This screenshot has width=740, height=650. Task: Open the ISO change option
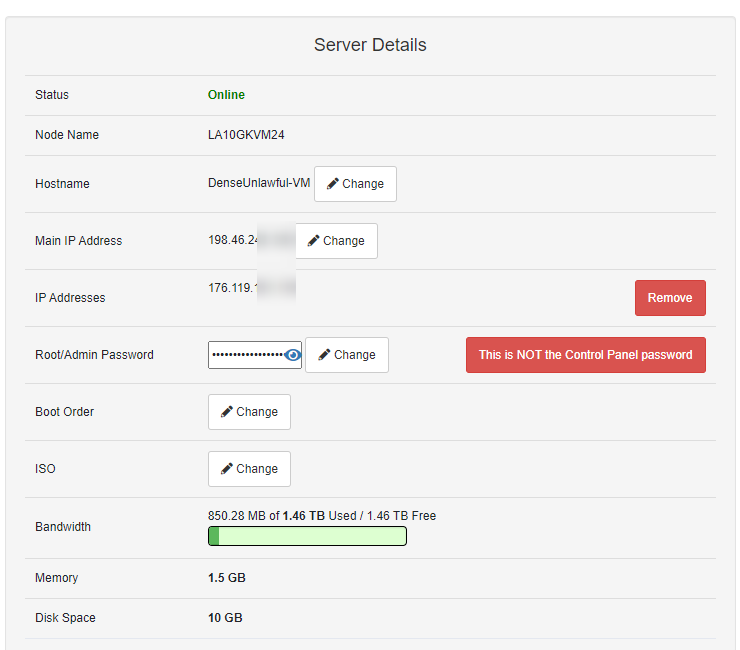[x=249, y=469]
